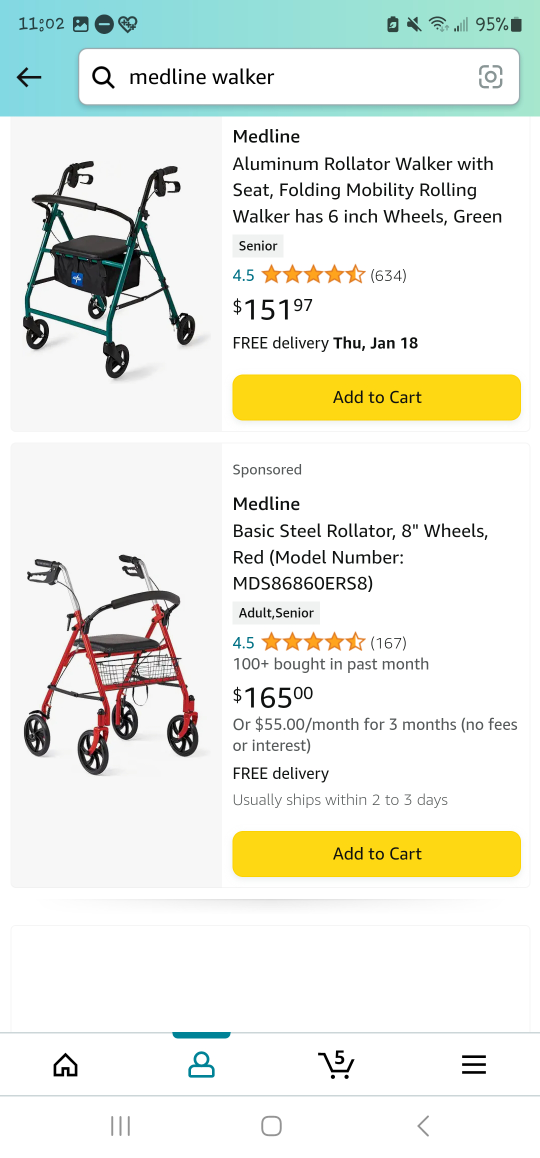Open the 634 ratings star review
The image size is (540, 1158).
(319, 275)
